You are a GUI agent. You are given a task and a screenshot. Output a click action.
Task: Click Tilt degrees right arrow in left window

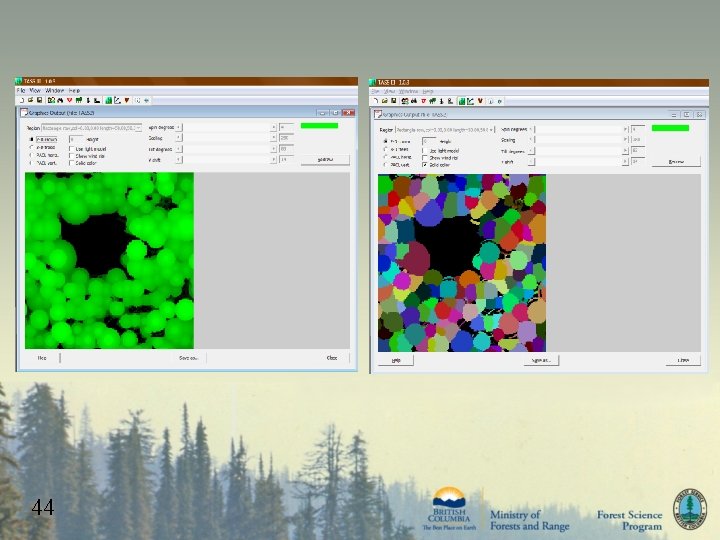(273, 149)
